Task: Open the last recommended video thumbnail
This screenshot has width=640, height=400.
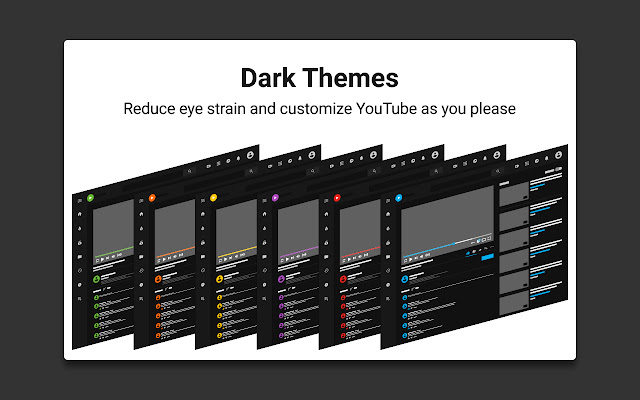Action: point(514,304)
